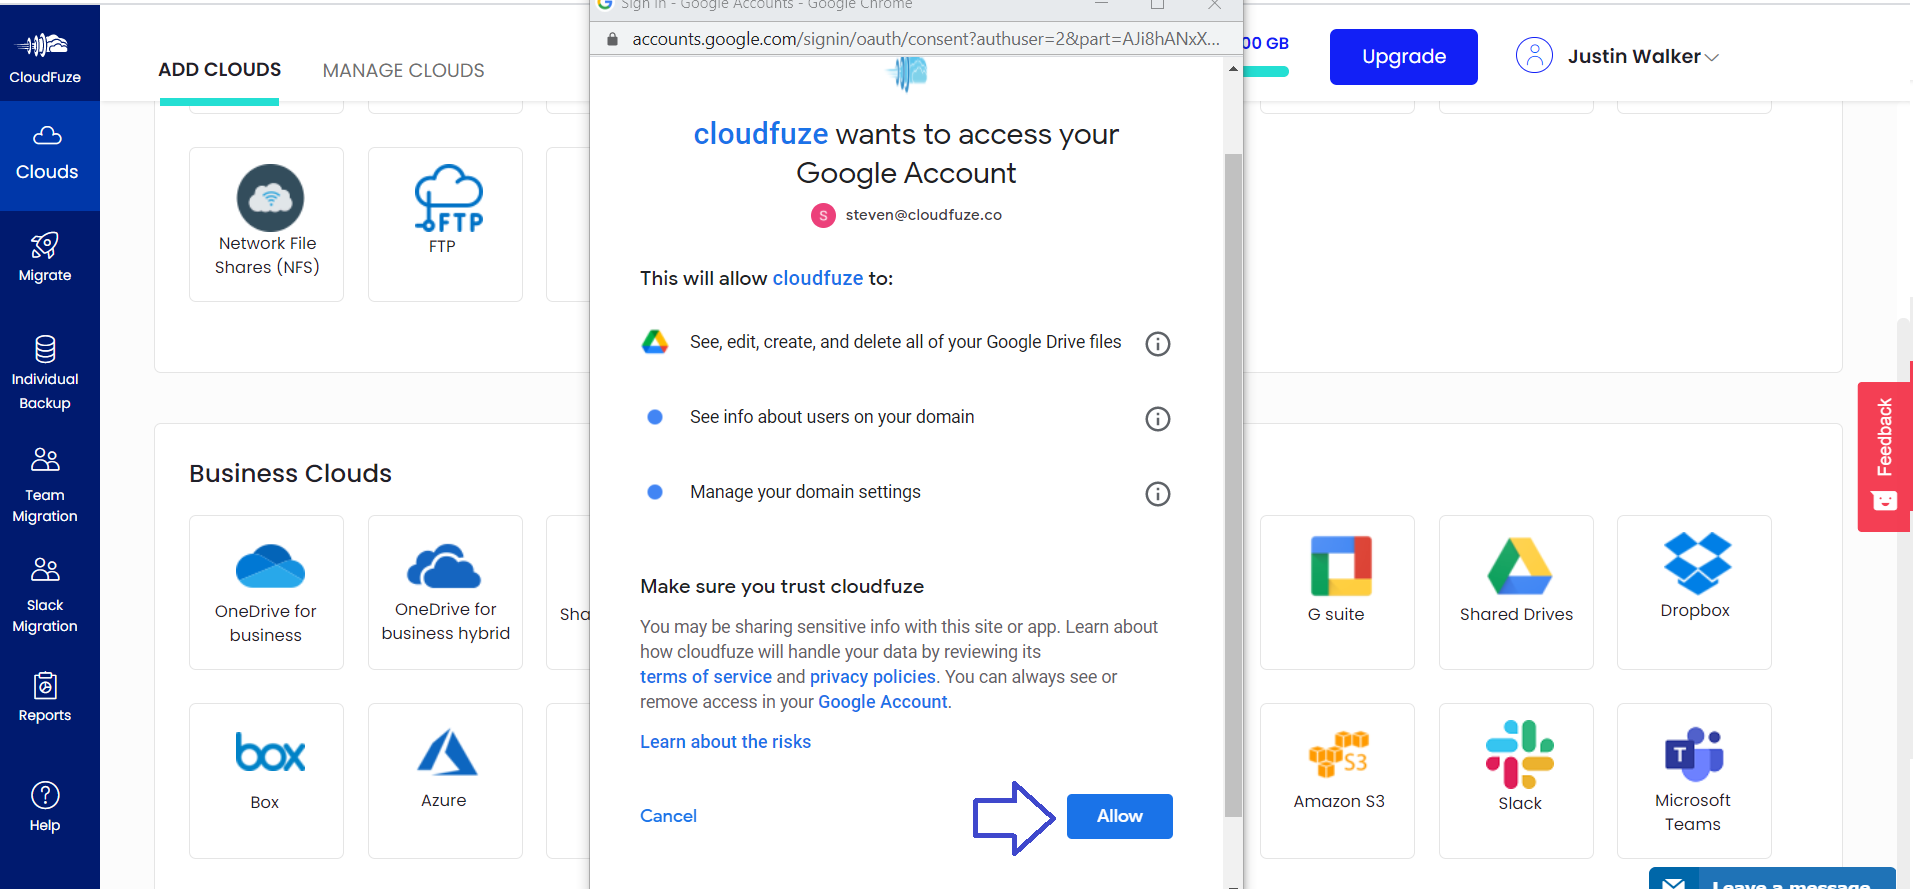Show info for Google Drive files permission

pos(1157,344)
